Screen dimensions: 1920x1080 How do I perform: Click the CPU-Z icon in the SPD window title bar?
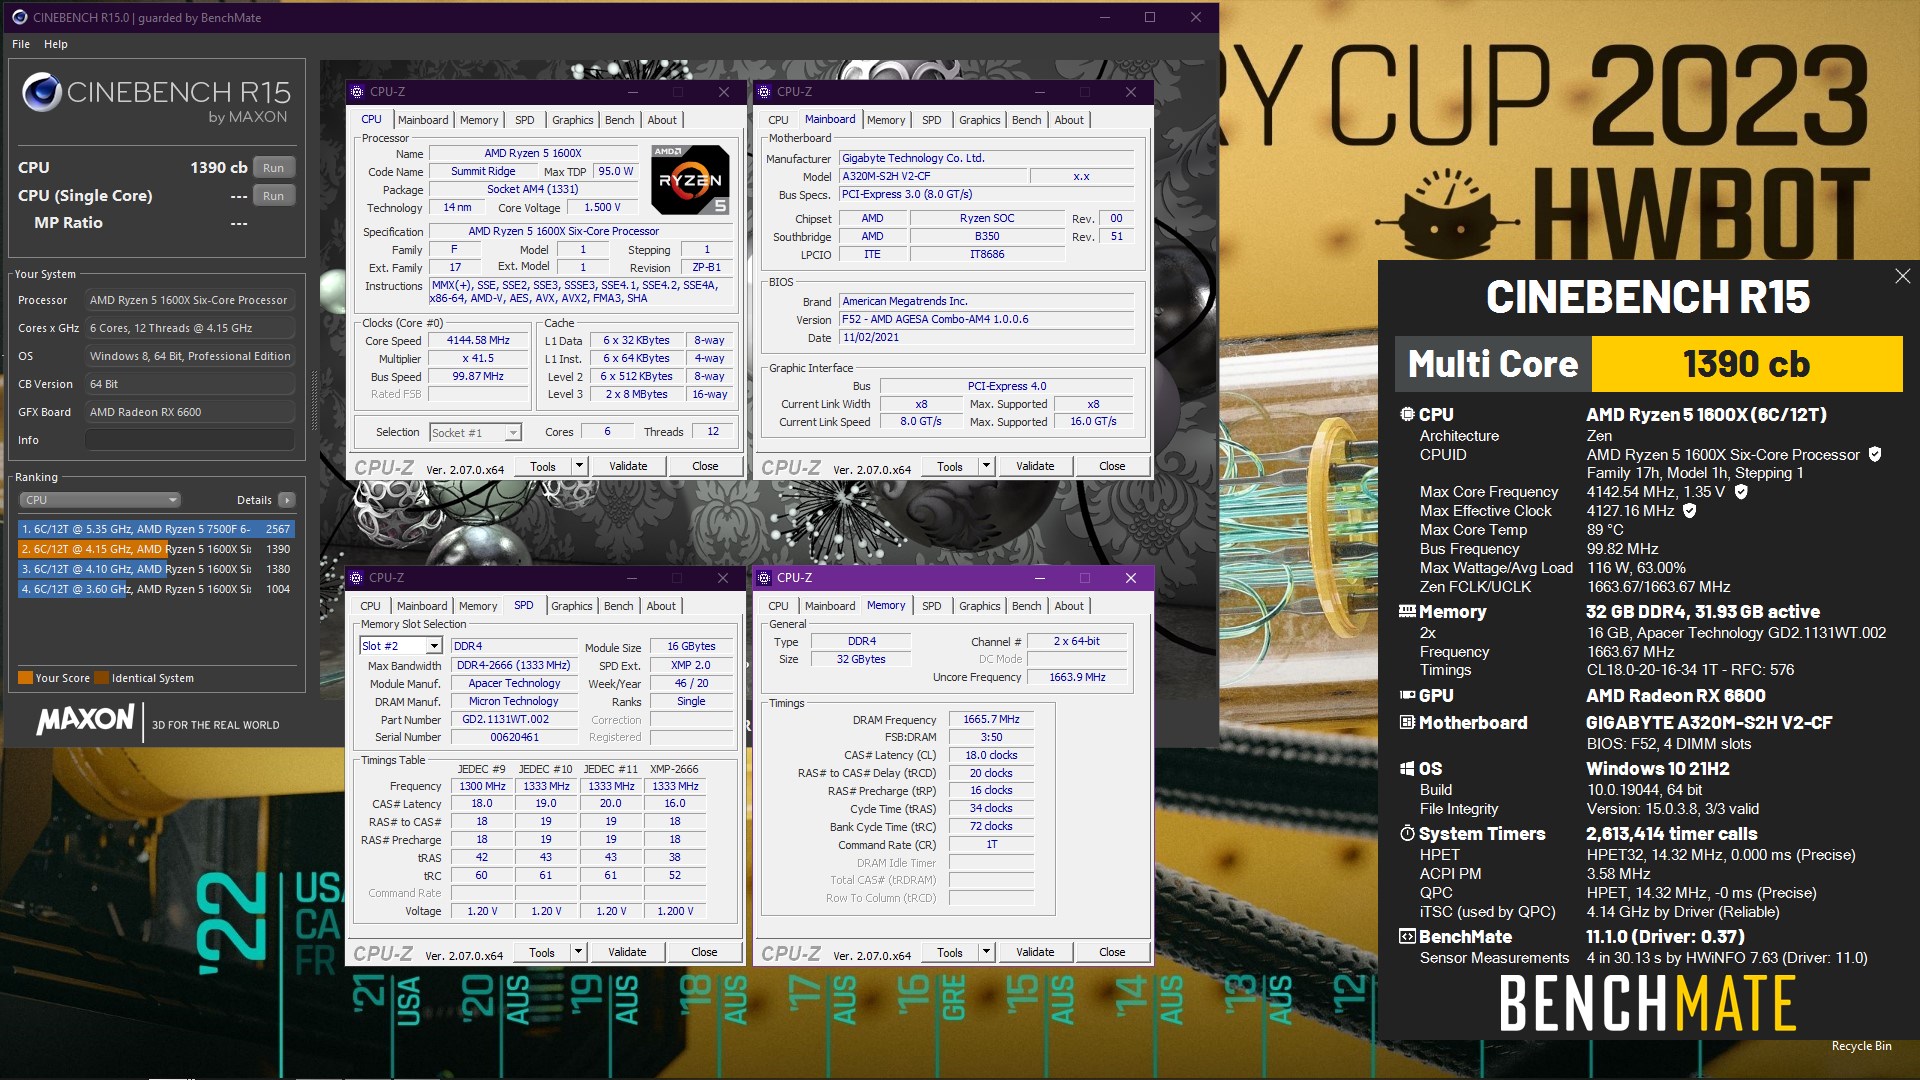pyautogui.click(x=357, y=578)
